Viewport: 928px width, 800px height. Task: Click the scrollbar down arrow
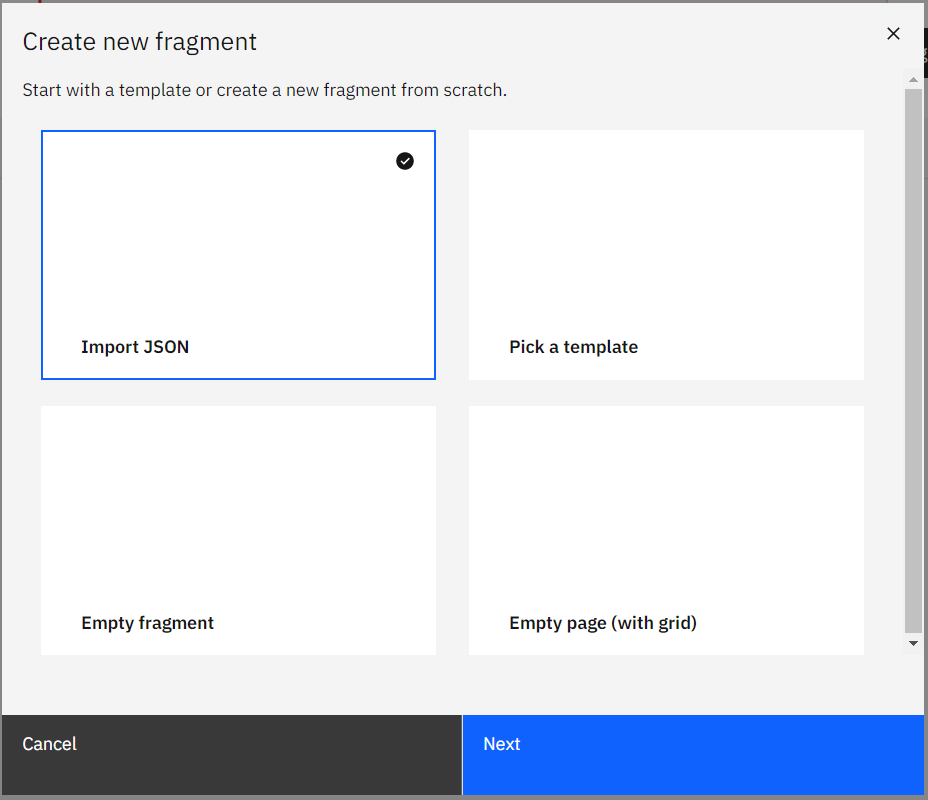pyautogui.click(x=913, y=643)
